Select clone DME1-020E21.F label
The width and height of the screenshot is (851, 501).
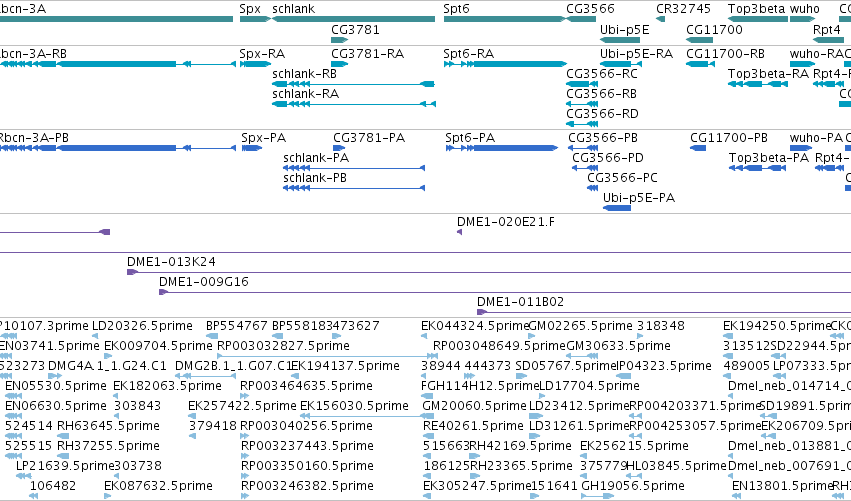pos(506,222)
